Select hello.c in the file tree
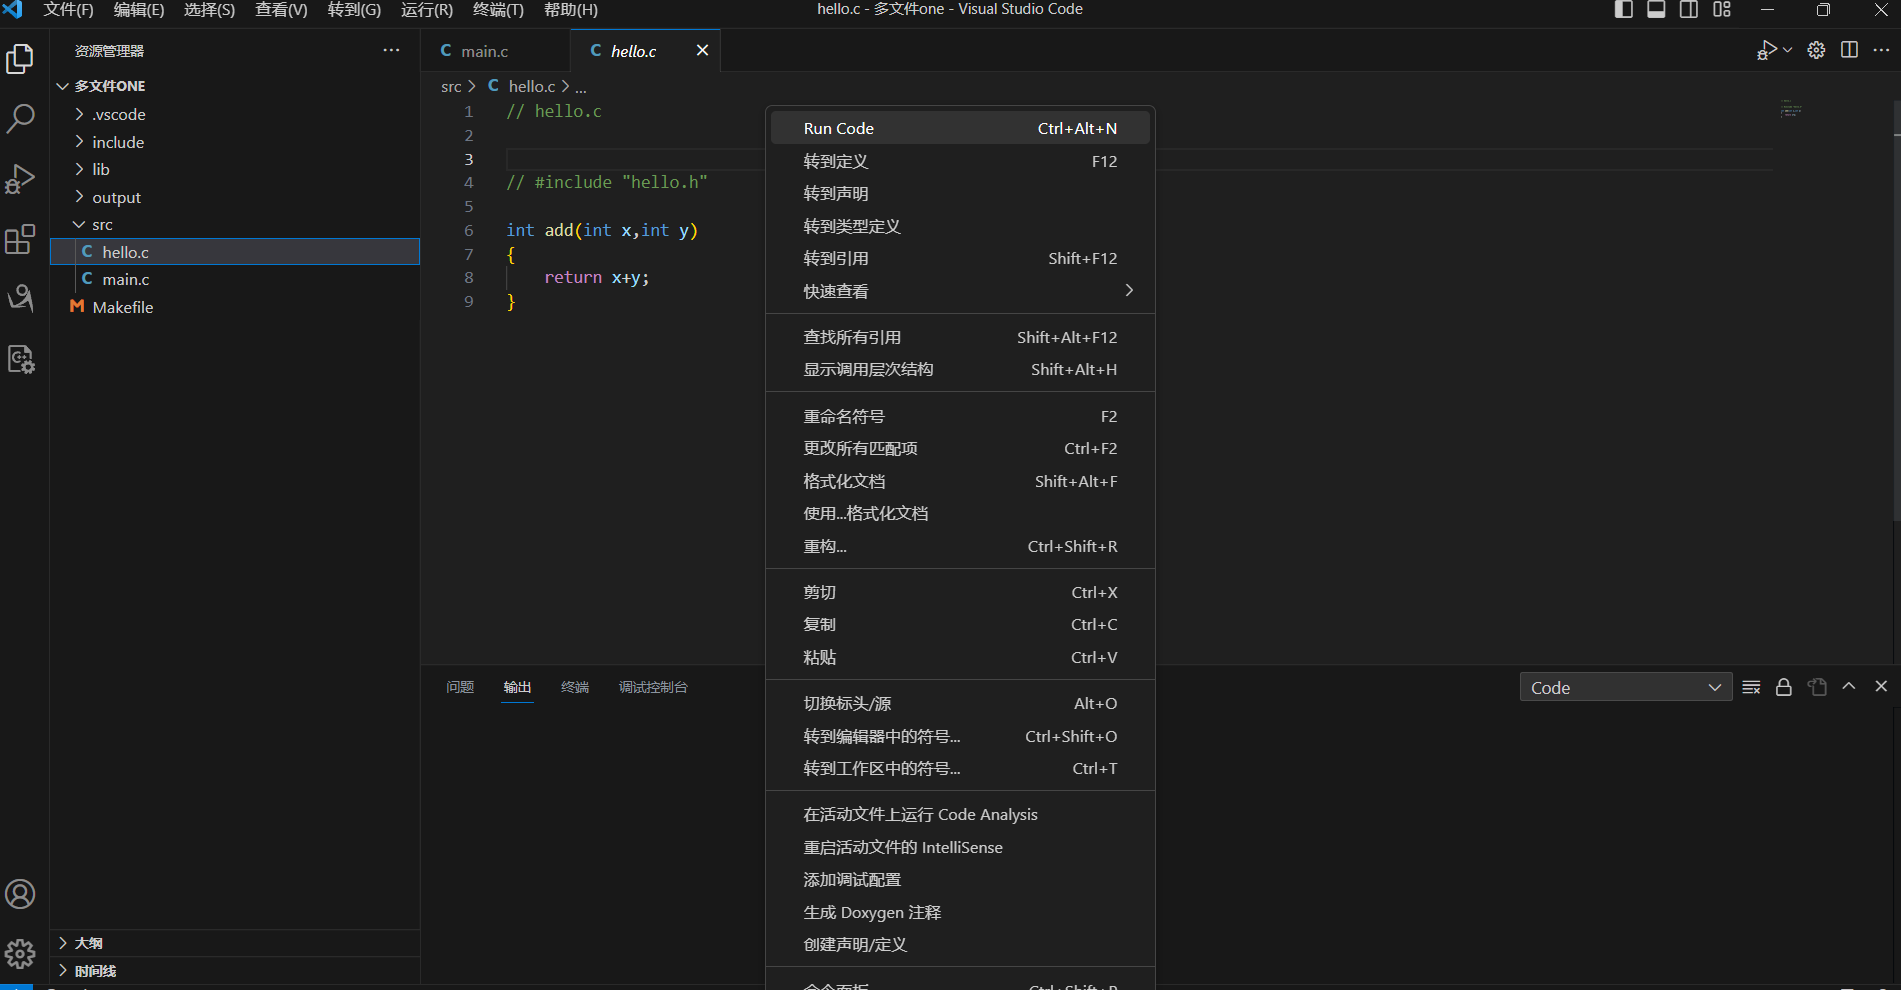 click(x=235, y=252)
